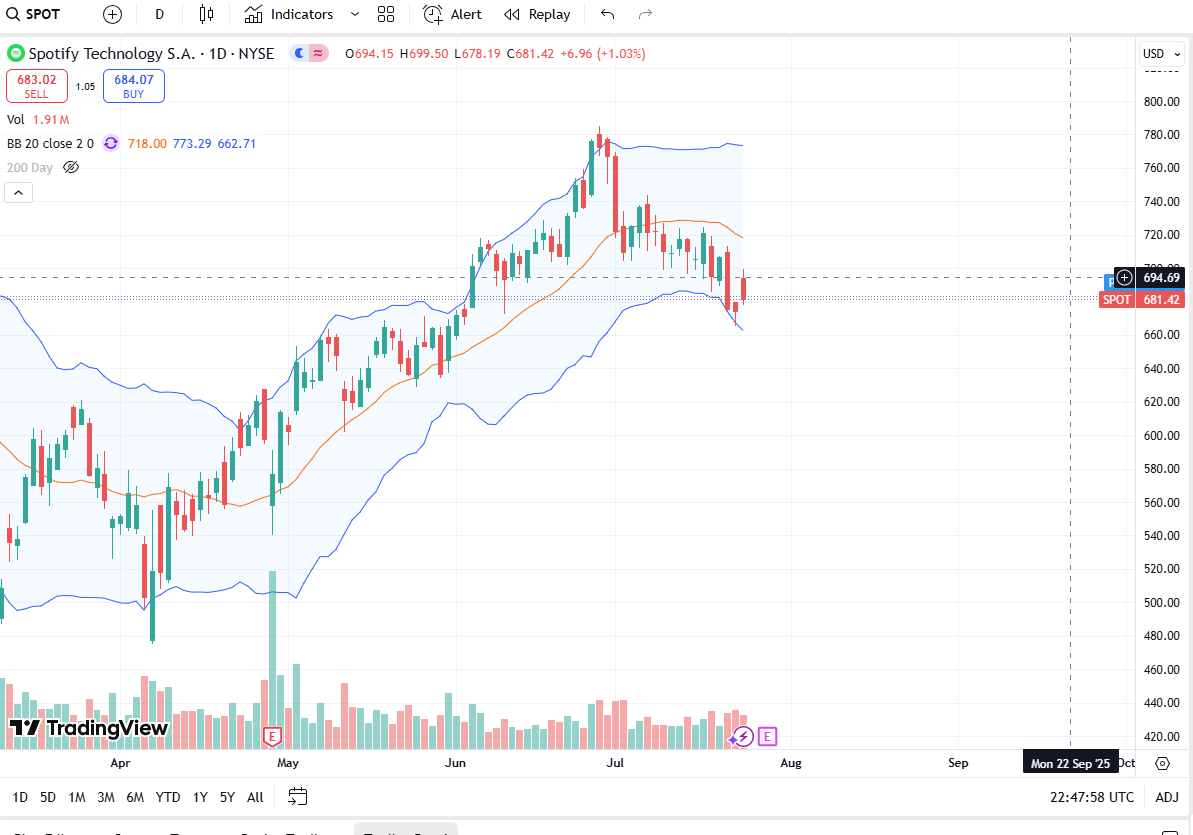Screen dimensions: 1193x835
Task: Set the range to YTD
Action: tap(168, 798)
